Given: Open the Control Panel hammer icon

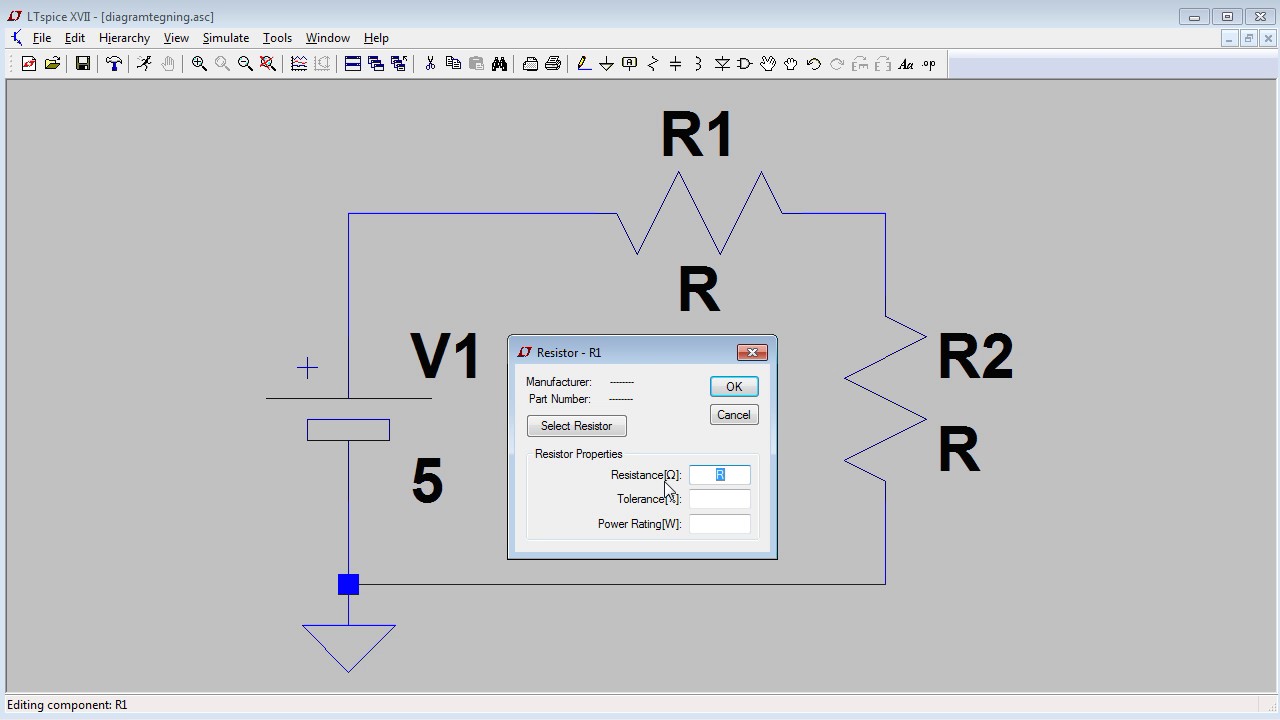Looking at the screenshot, I should pos(114,64).
